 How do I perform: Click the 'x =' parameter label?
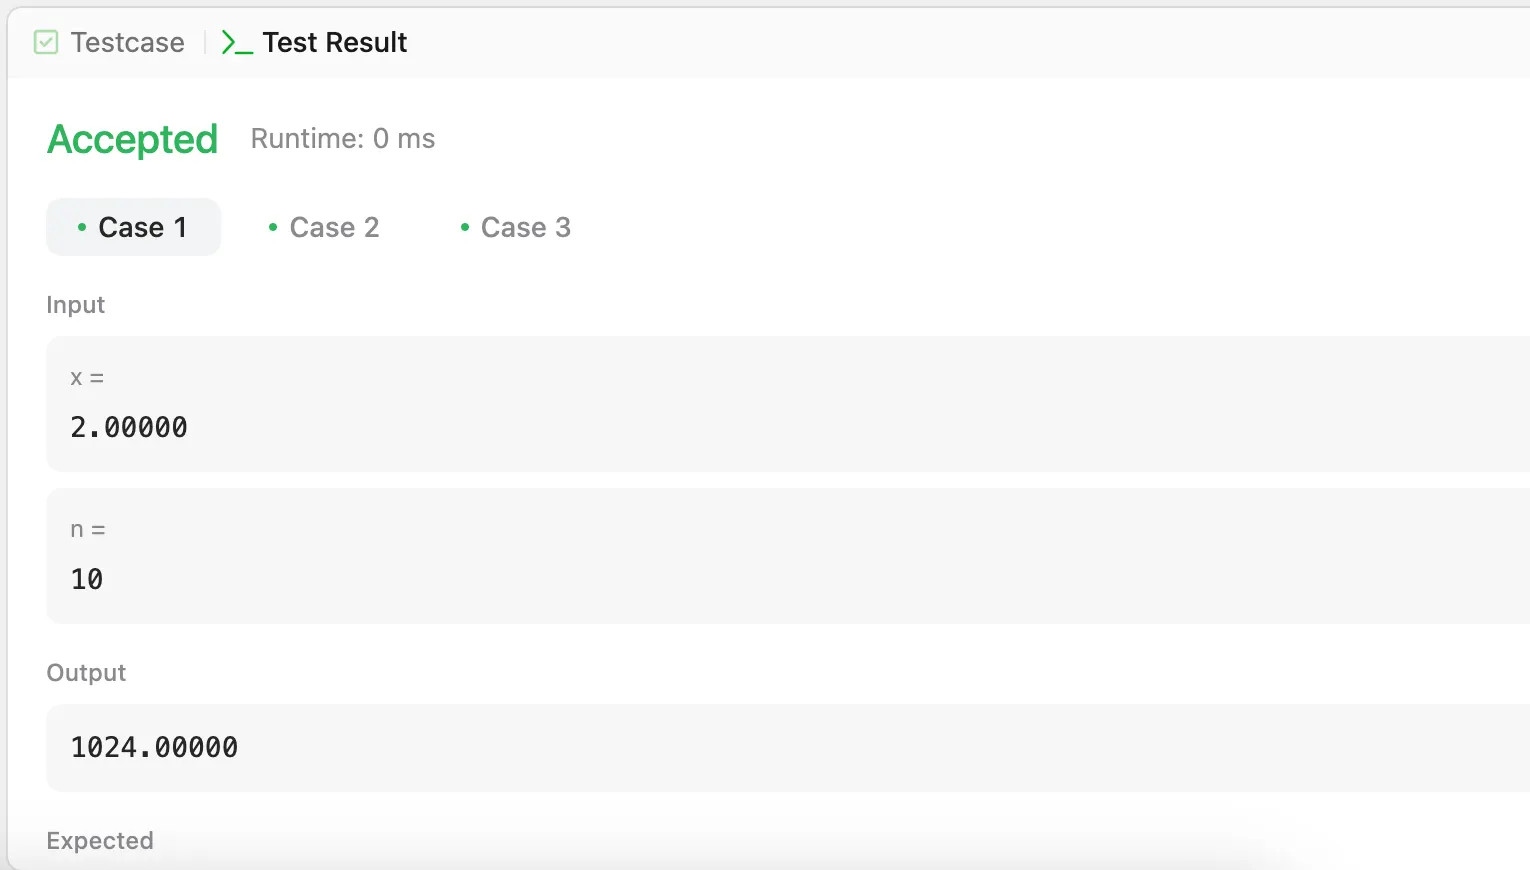87,378
